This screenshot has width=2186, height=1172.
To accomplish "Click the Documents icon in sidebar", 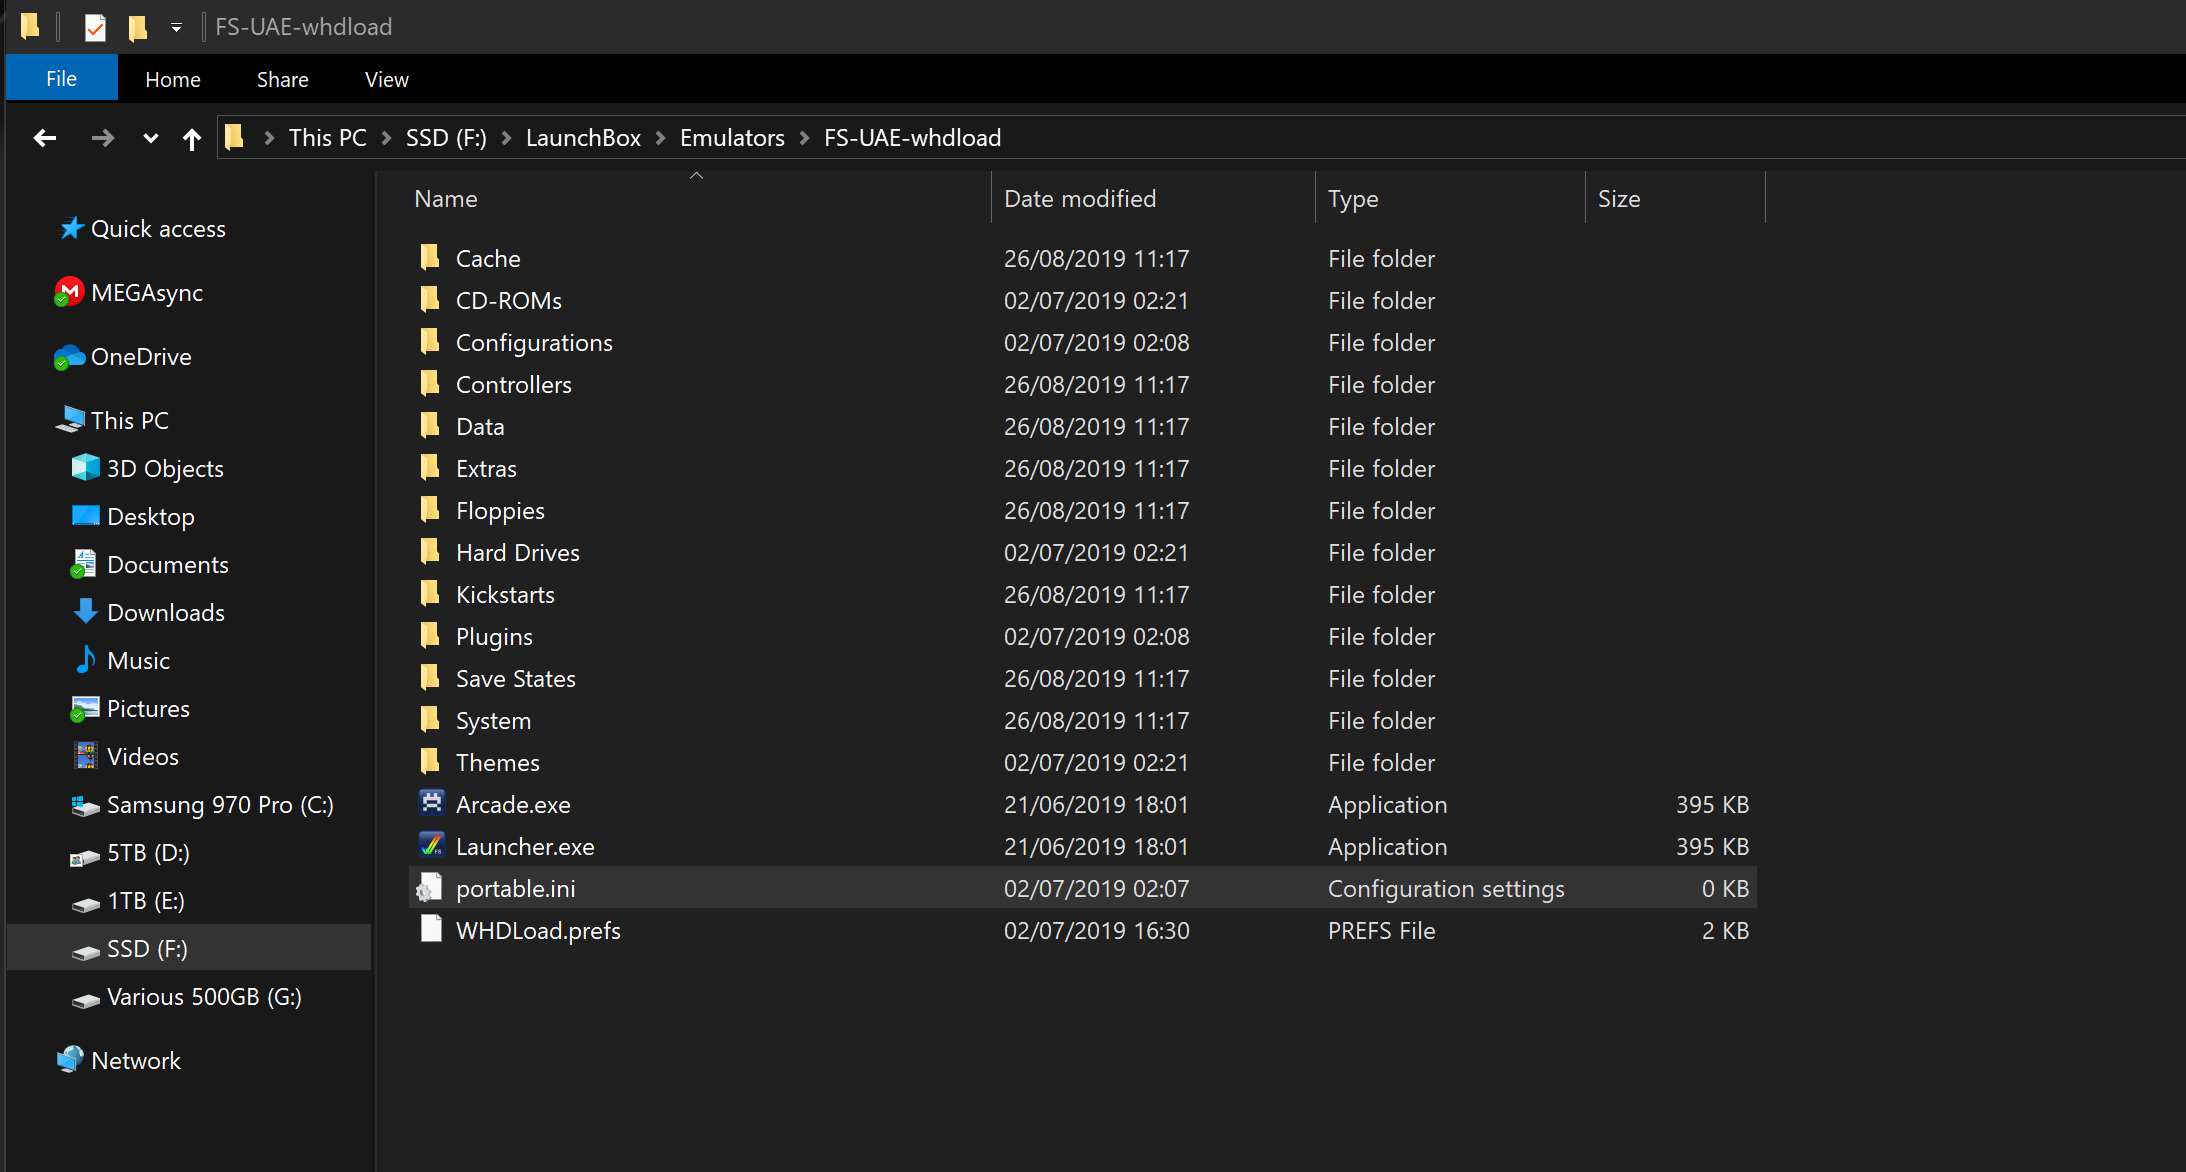I will pyautogui.click(x=84, y=564).
